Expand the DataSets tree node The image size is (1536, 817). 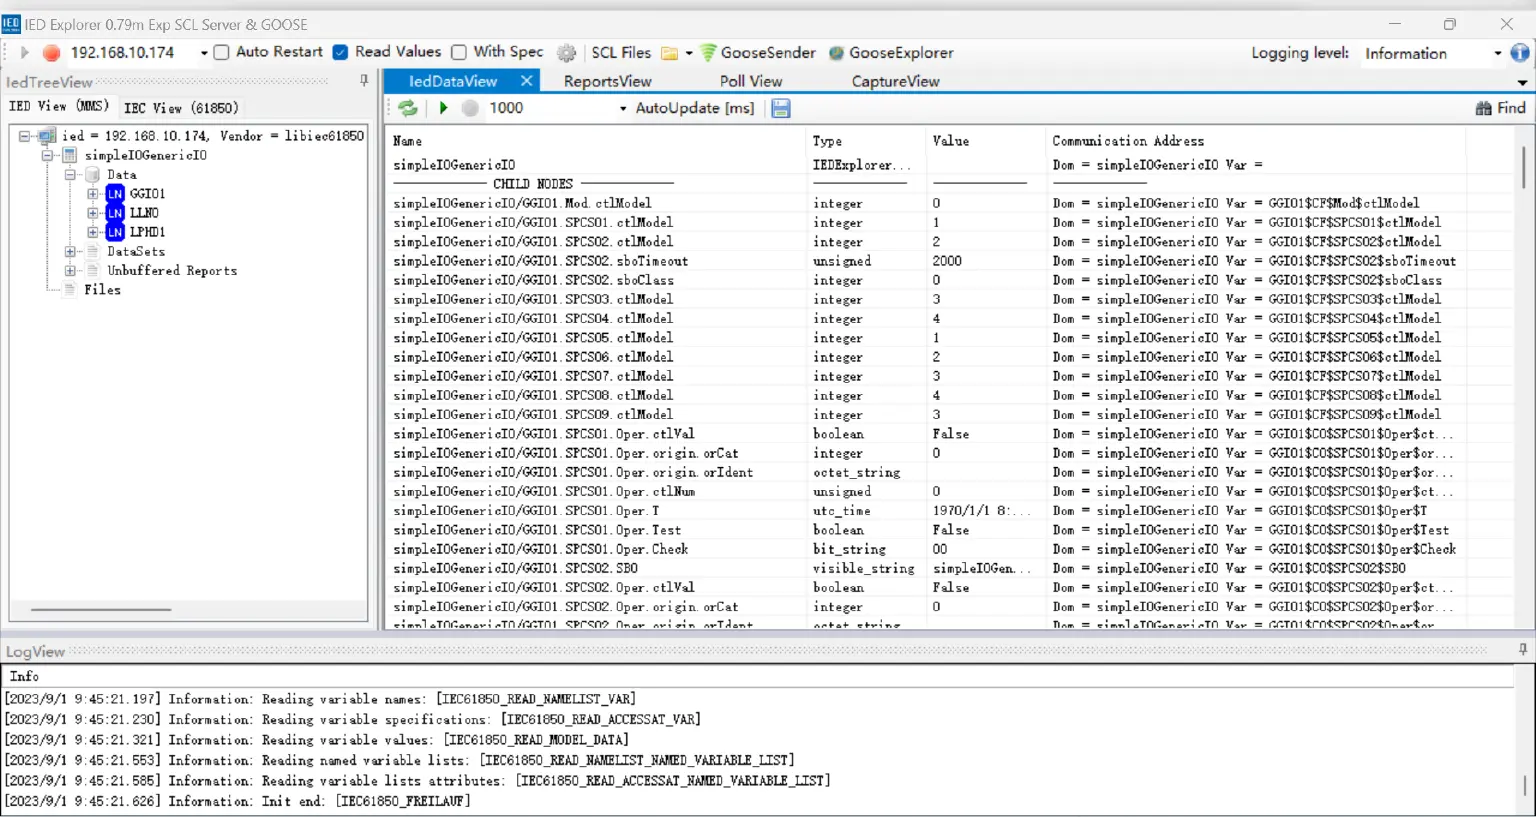coord(70,252)
